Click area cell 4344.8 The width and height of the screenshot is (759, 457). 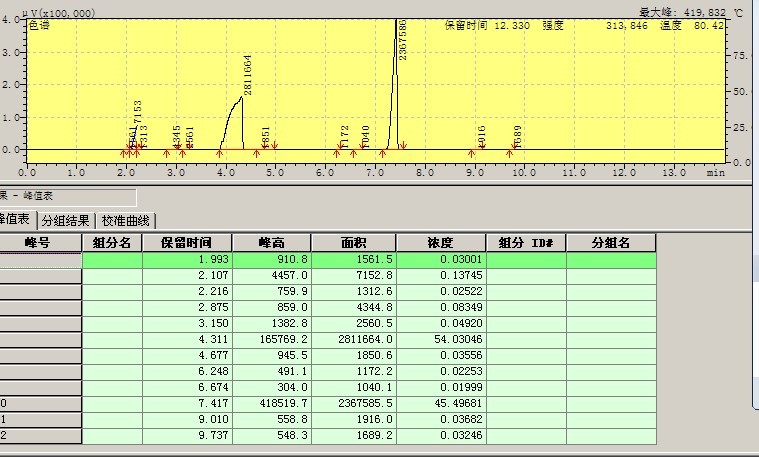(353, 307)
